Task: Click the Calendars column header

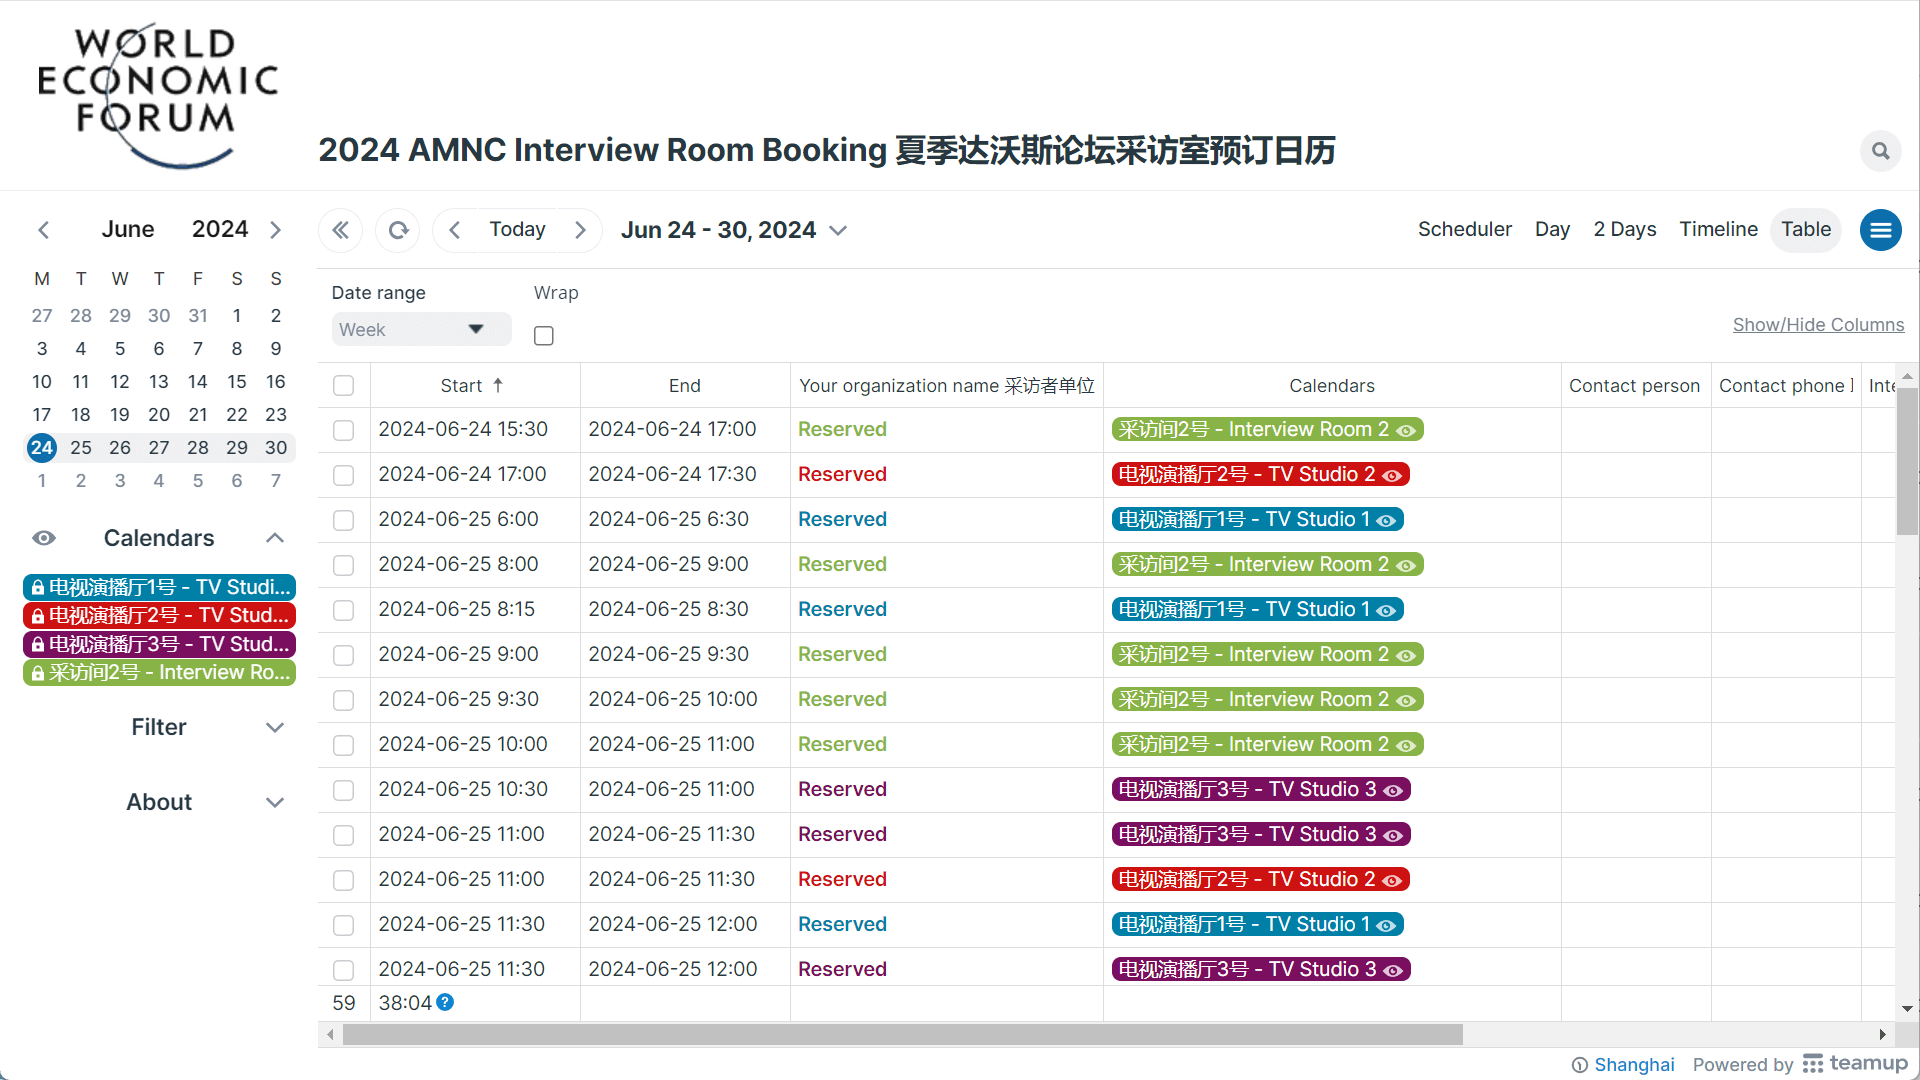Action: coord(1332,385)
